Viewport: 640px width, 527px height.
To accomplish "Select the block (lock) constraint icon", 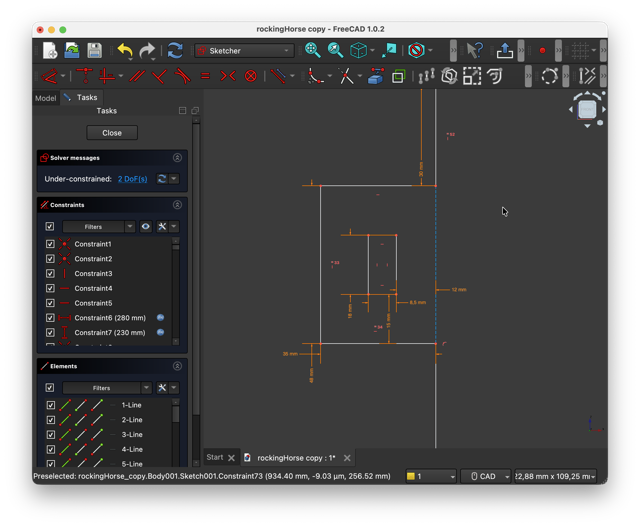I will coord(251,76).
